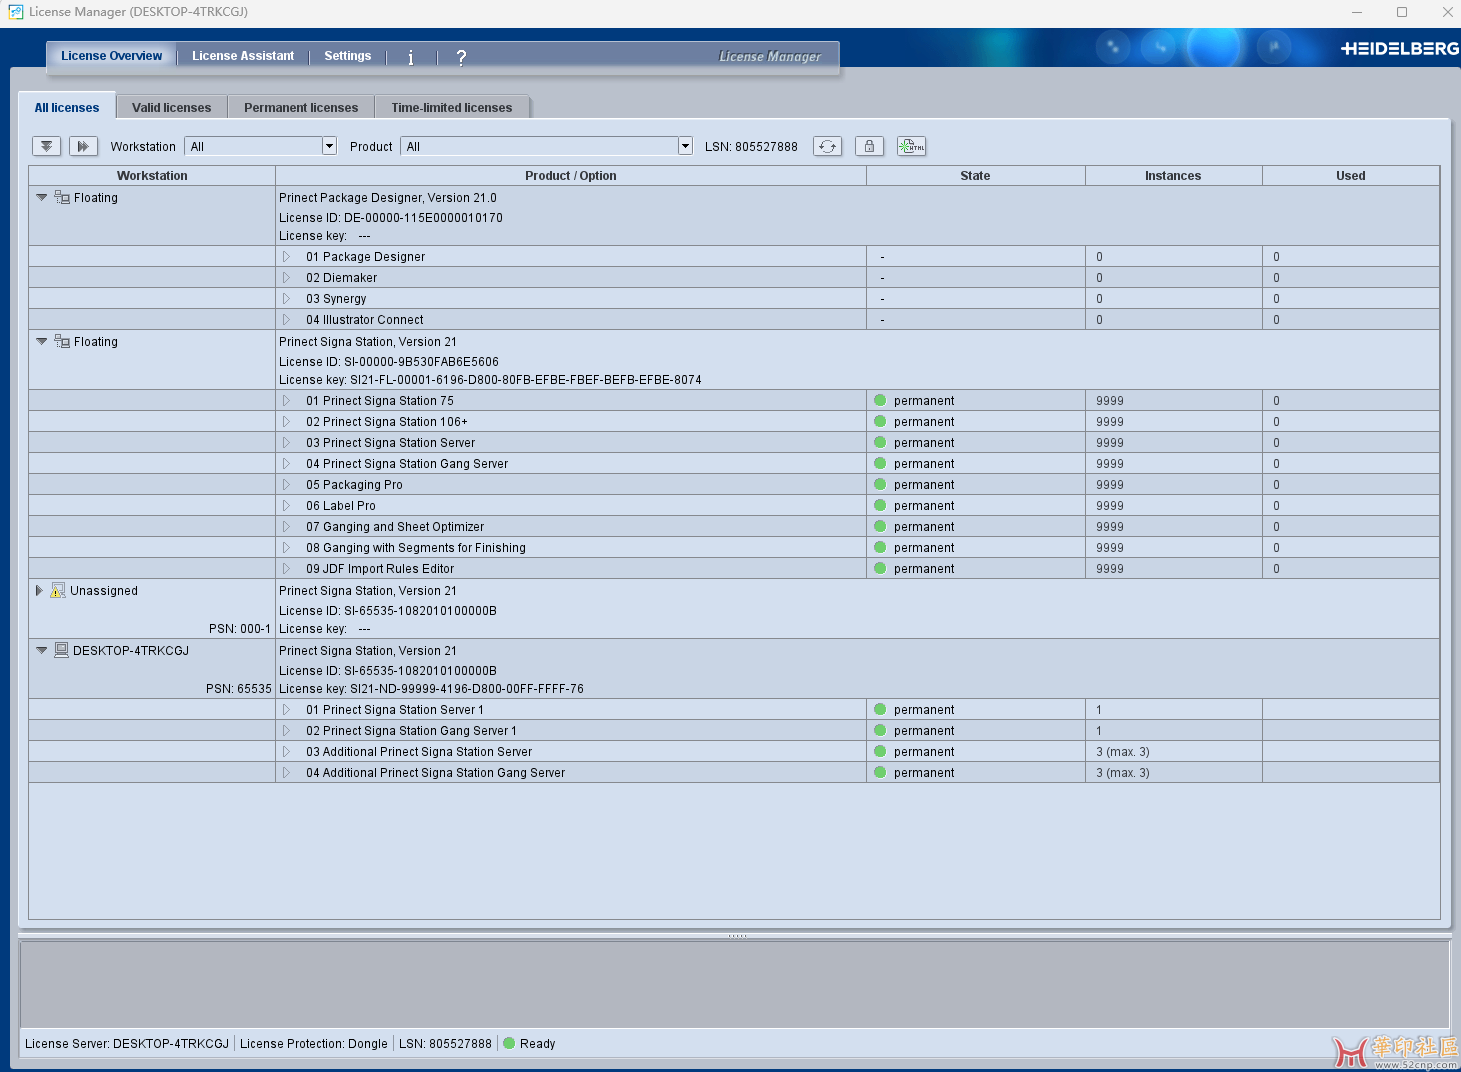Expand the Unassigned license group
The width and height of the screenshot is (1461, 1072).
[39, 590]
